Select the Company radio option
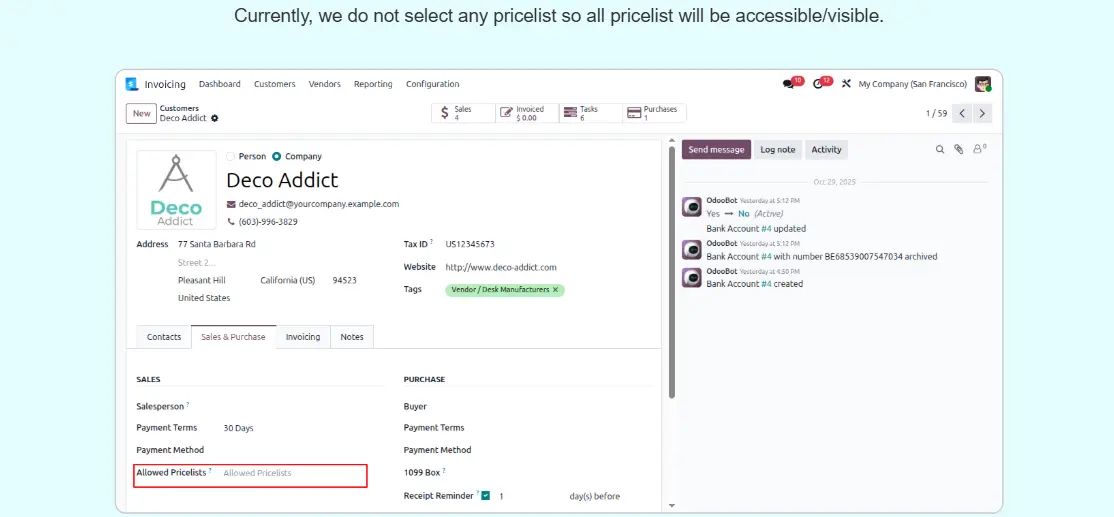Image resolution: width=1114 pixels, height=517 pixels. click(277, 156)
